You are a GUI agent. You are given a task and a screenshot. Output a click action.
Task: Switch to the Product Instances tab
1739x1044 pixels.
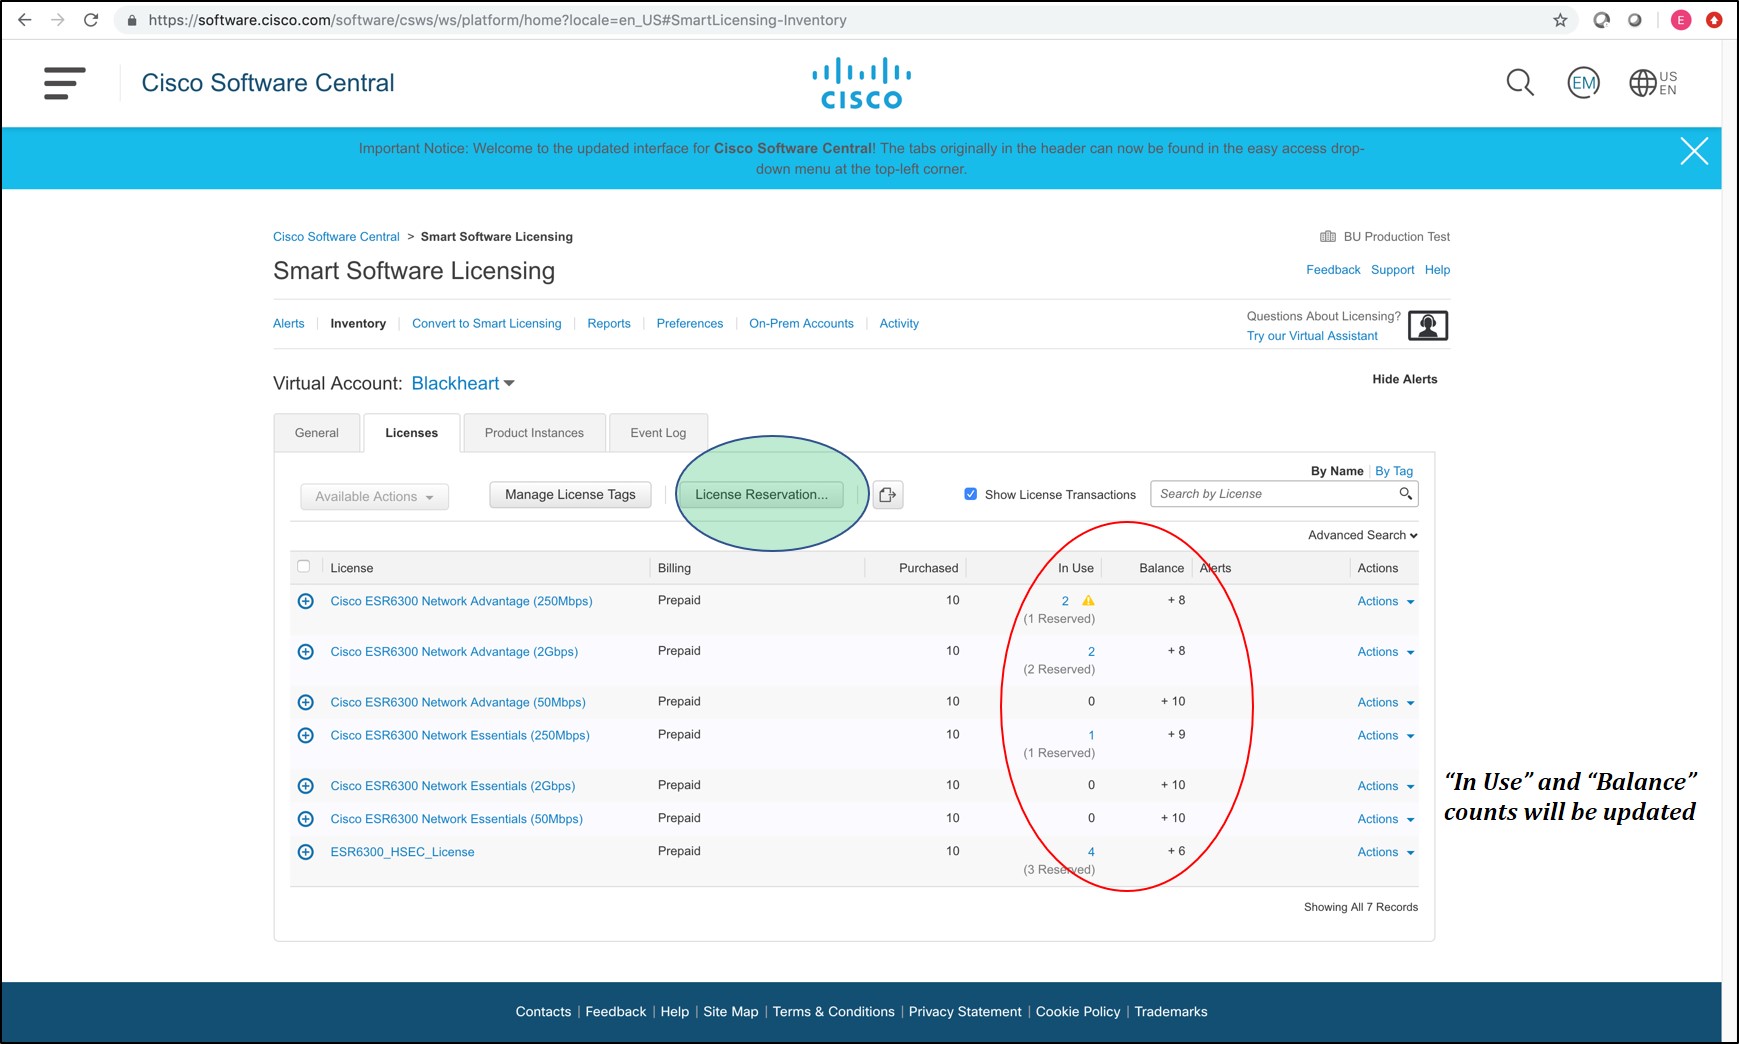[534, 433]
